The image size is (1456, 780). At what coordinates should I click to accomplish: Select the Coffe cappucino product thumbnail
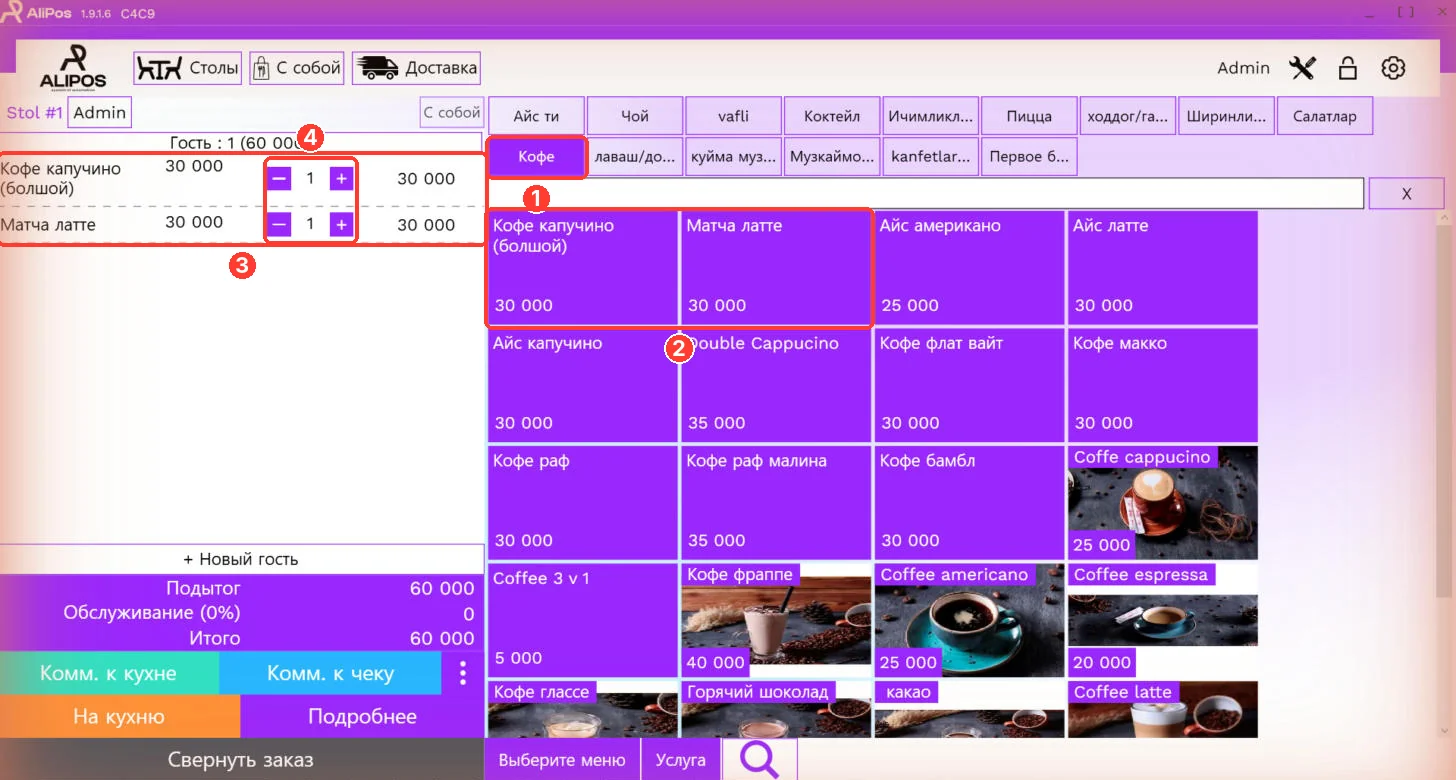(1163, 503)
